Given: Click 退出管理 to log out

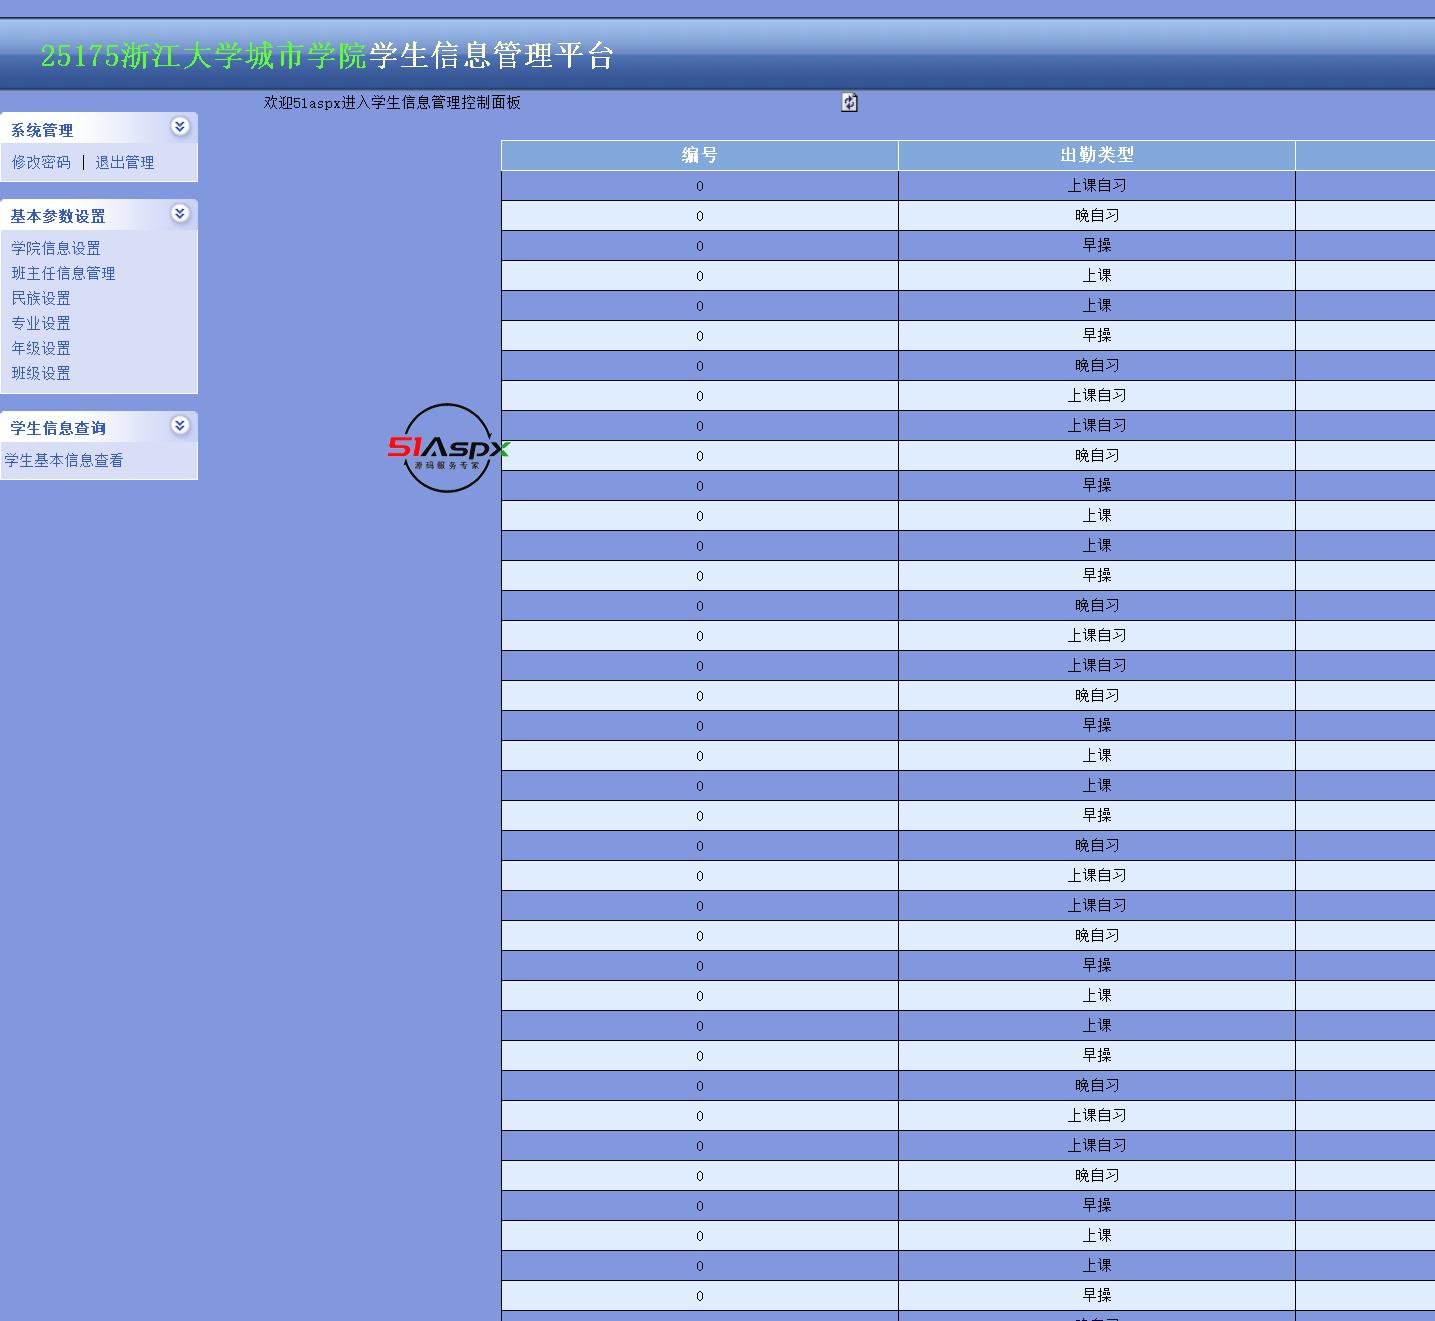Looking at the screenshot, I should tap(124, 162).
